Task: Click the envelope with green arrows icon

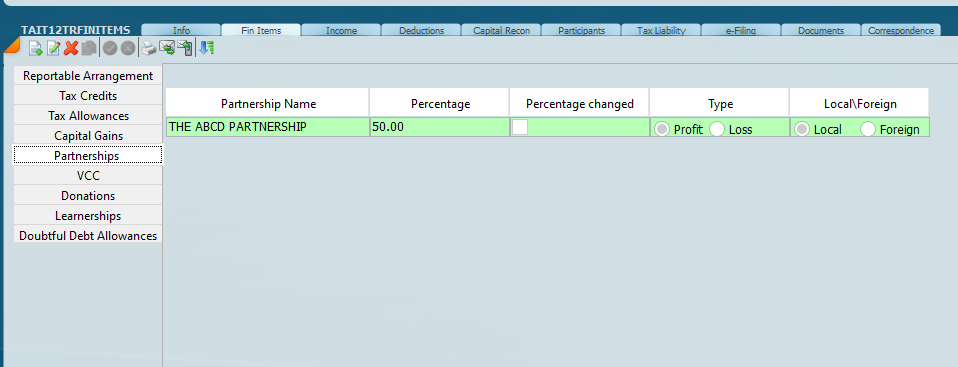Action: (166, 48)
